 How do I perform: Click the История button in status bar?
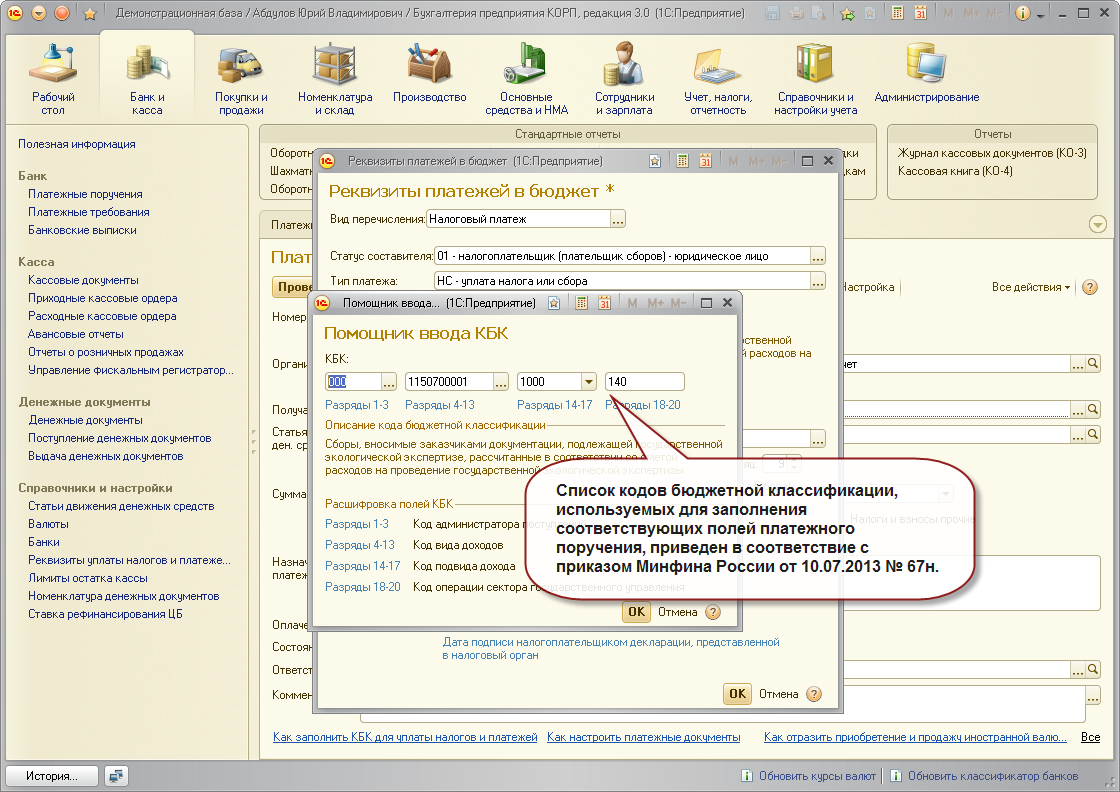[x=51, y=776]
